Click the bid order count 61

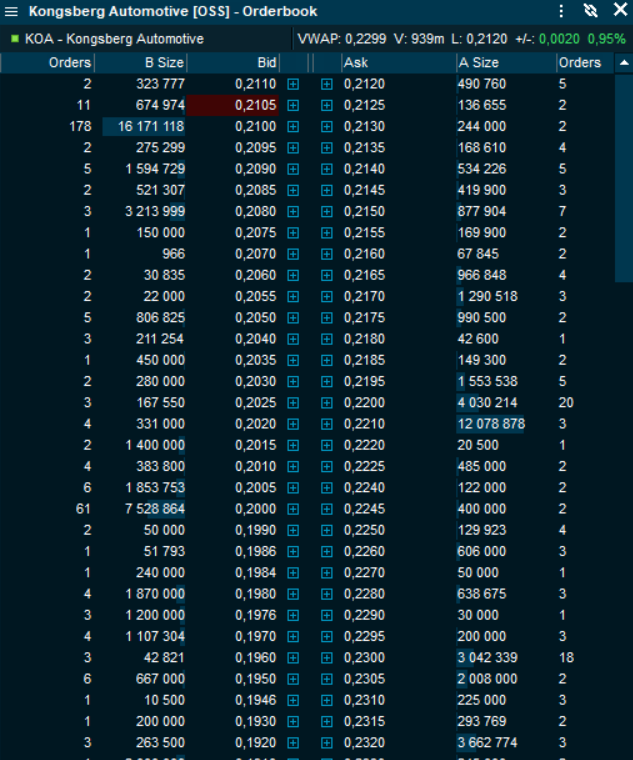point(83,509)
